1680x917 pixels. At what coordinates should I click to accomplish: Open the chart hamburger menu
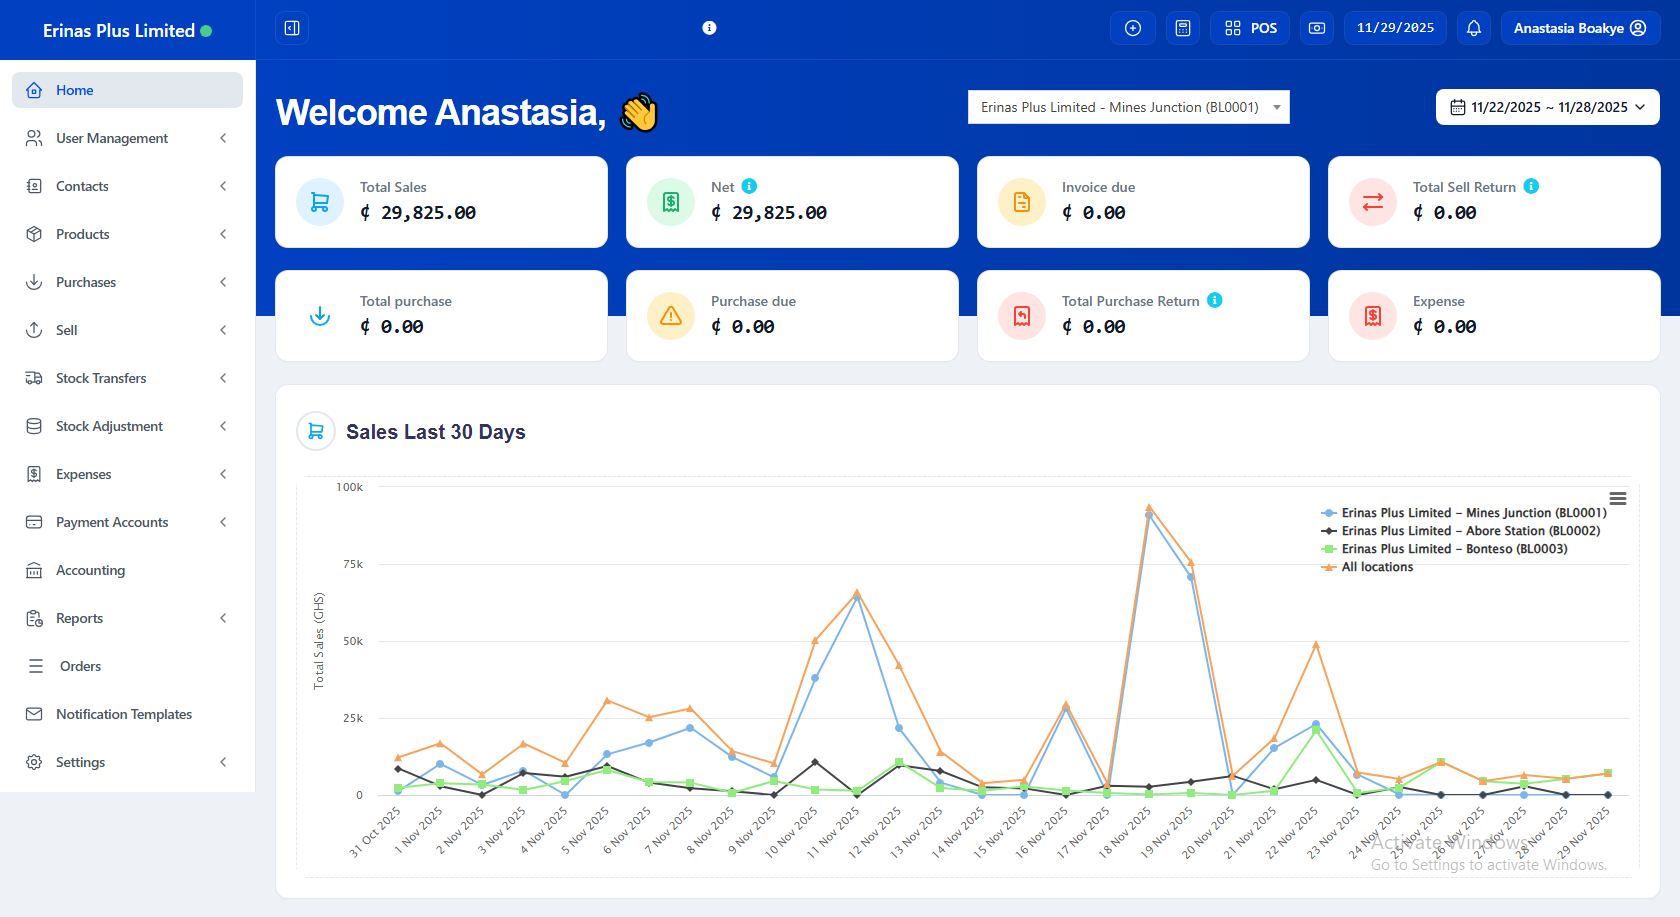tap(1617, 498)
